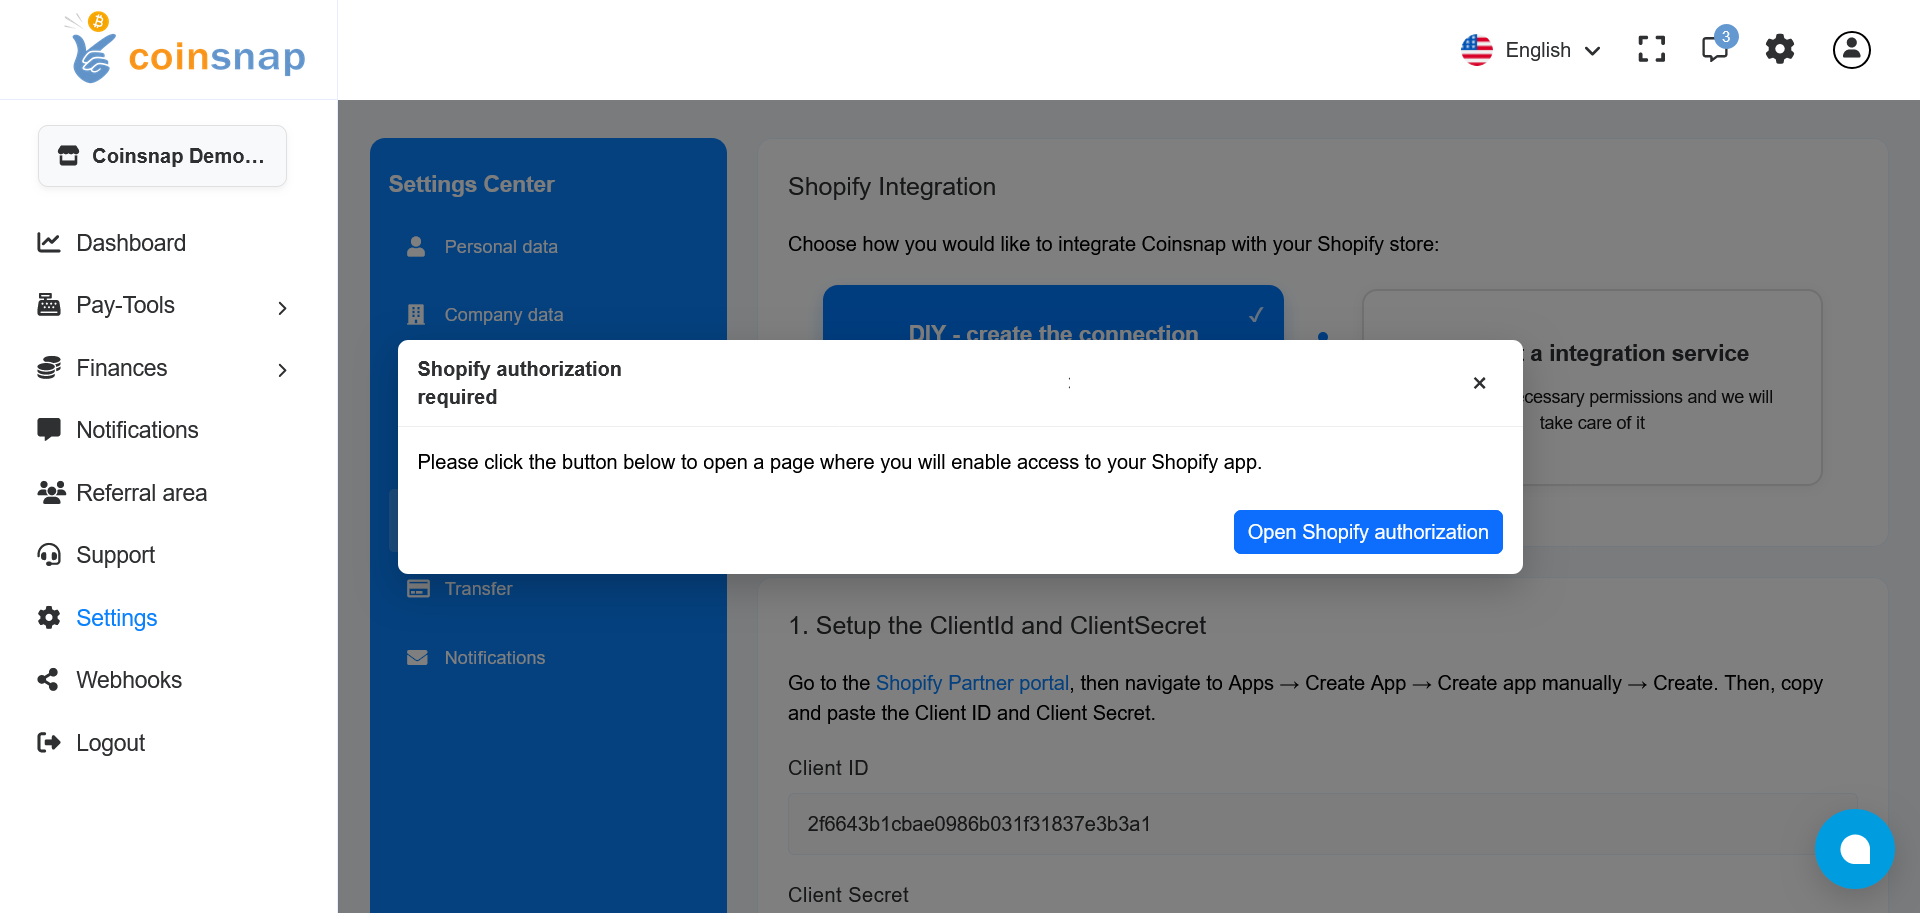Open Webhooks in the sidebar
This screenshot has width=1920, height=913.
tap(128, 680)
